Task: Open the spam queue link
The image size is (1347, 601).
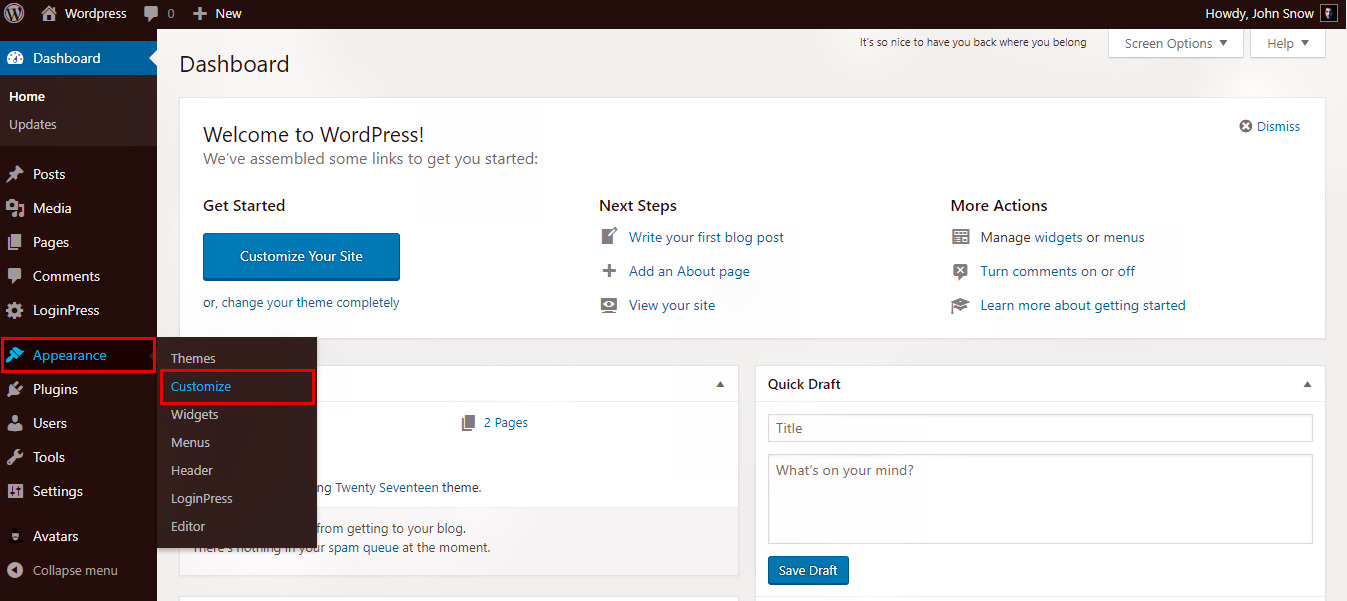Action: [x=363, y=547]
